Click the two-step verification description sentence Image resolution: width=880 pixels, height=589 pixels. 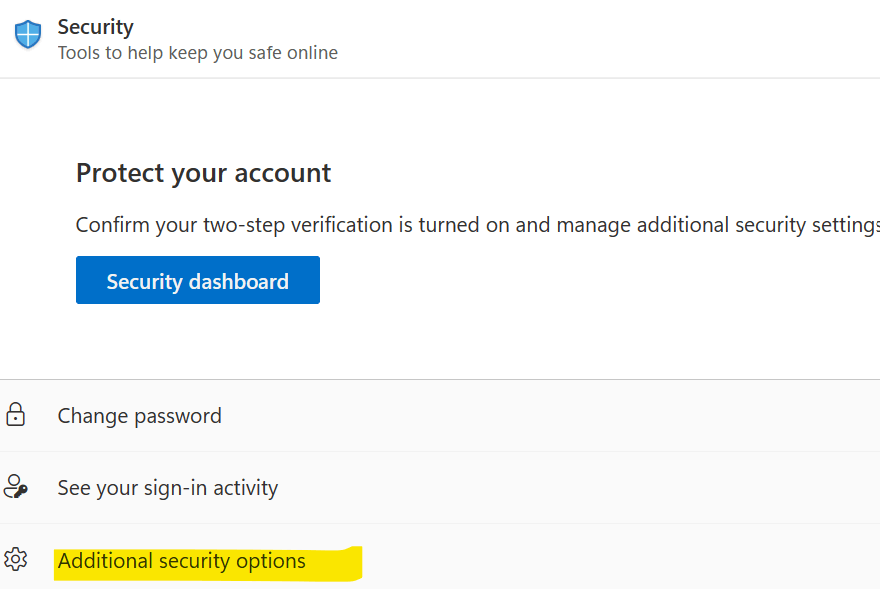coord(478,225)
